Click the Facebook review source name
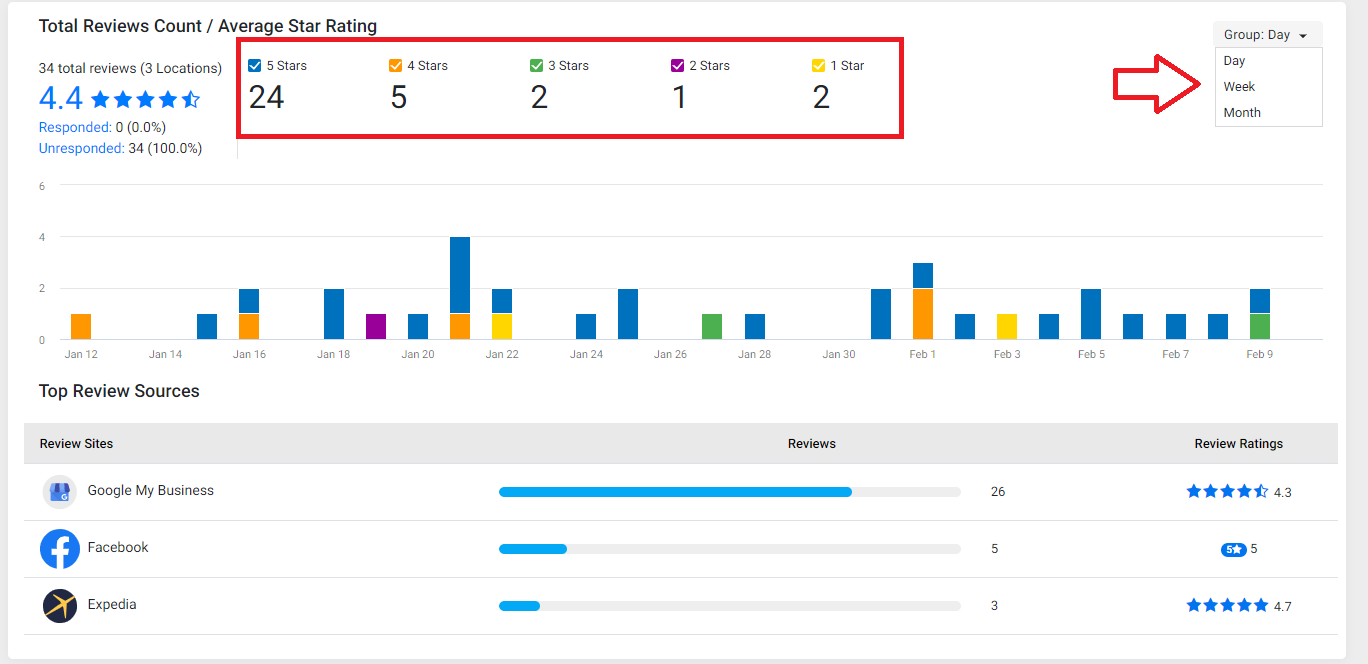 [x=118, y=548]
